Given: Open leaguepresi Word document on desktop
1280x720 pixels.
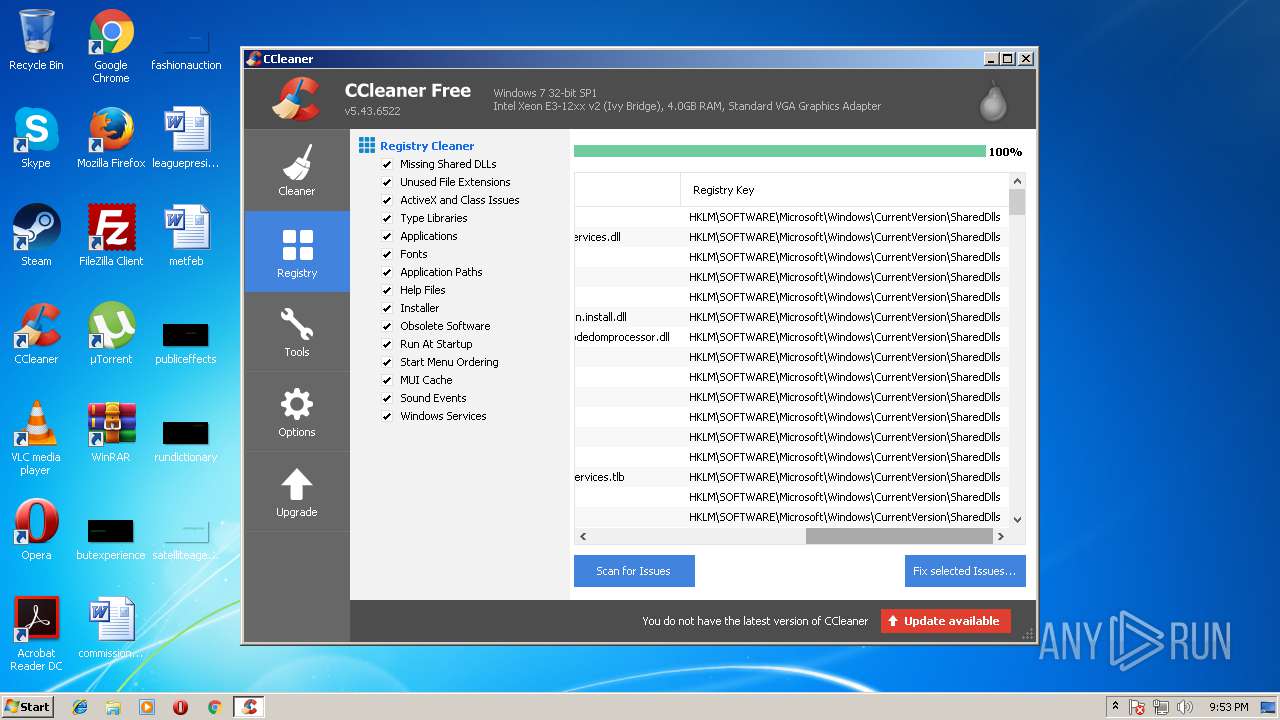Looking at the screenshot, I should tap(186, 138).
